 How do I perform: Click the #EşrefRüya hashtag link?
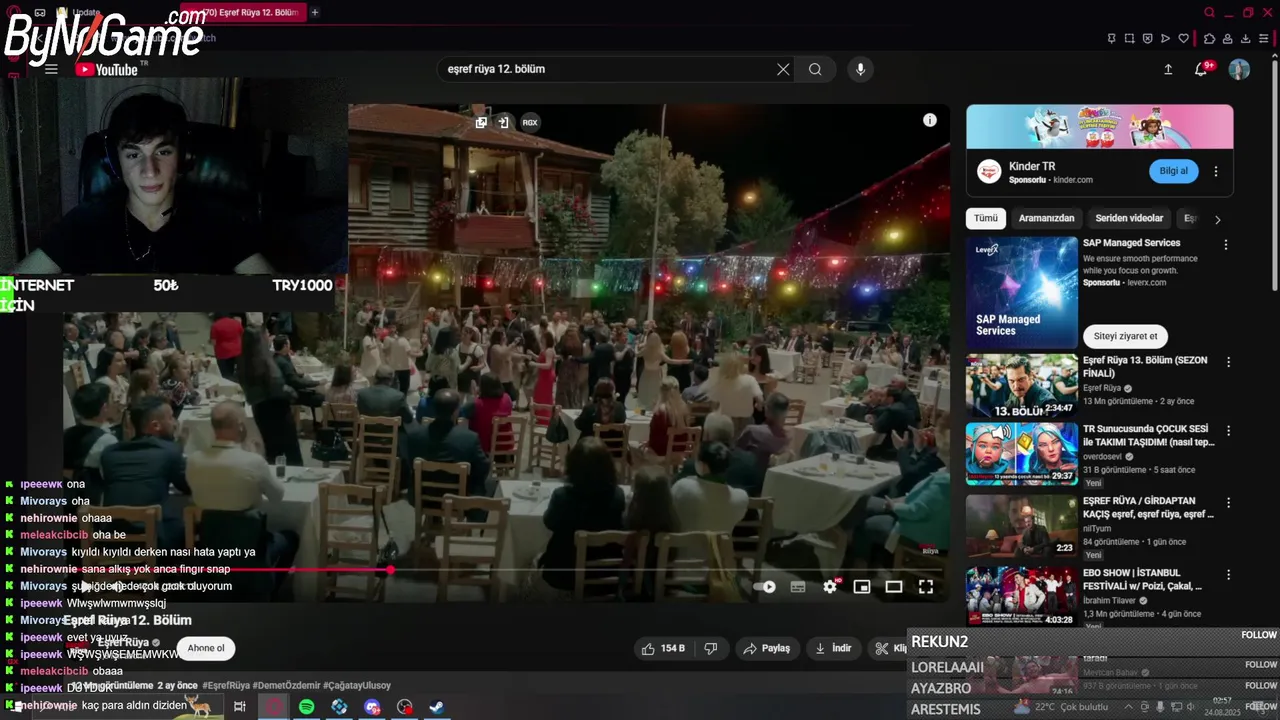[x=226, y=685]
